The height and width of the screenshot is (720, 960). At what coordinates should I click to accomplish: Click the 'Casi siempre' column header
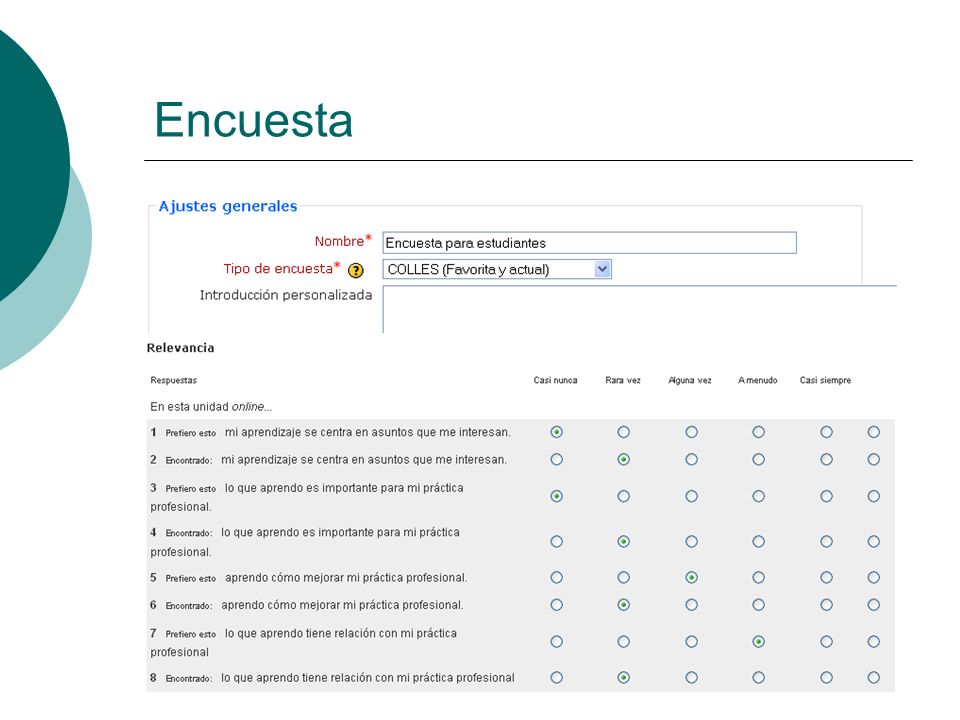tap(825, 380)
